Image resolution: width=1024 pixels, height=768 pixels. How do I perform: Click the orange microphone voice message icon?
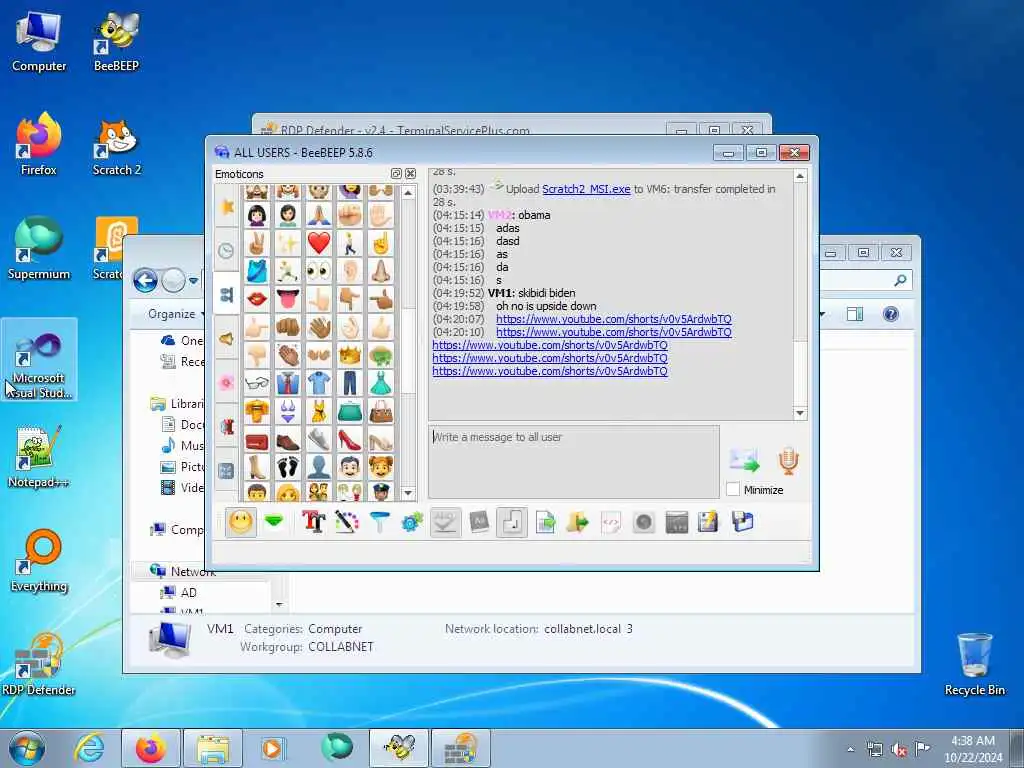pos(788,460)
